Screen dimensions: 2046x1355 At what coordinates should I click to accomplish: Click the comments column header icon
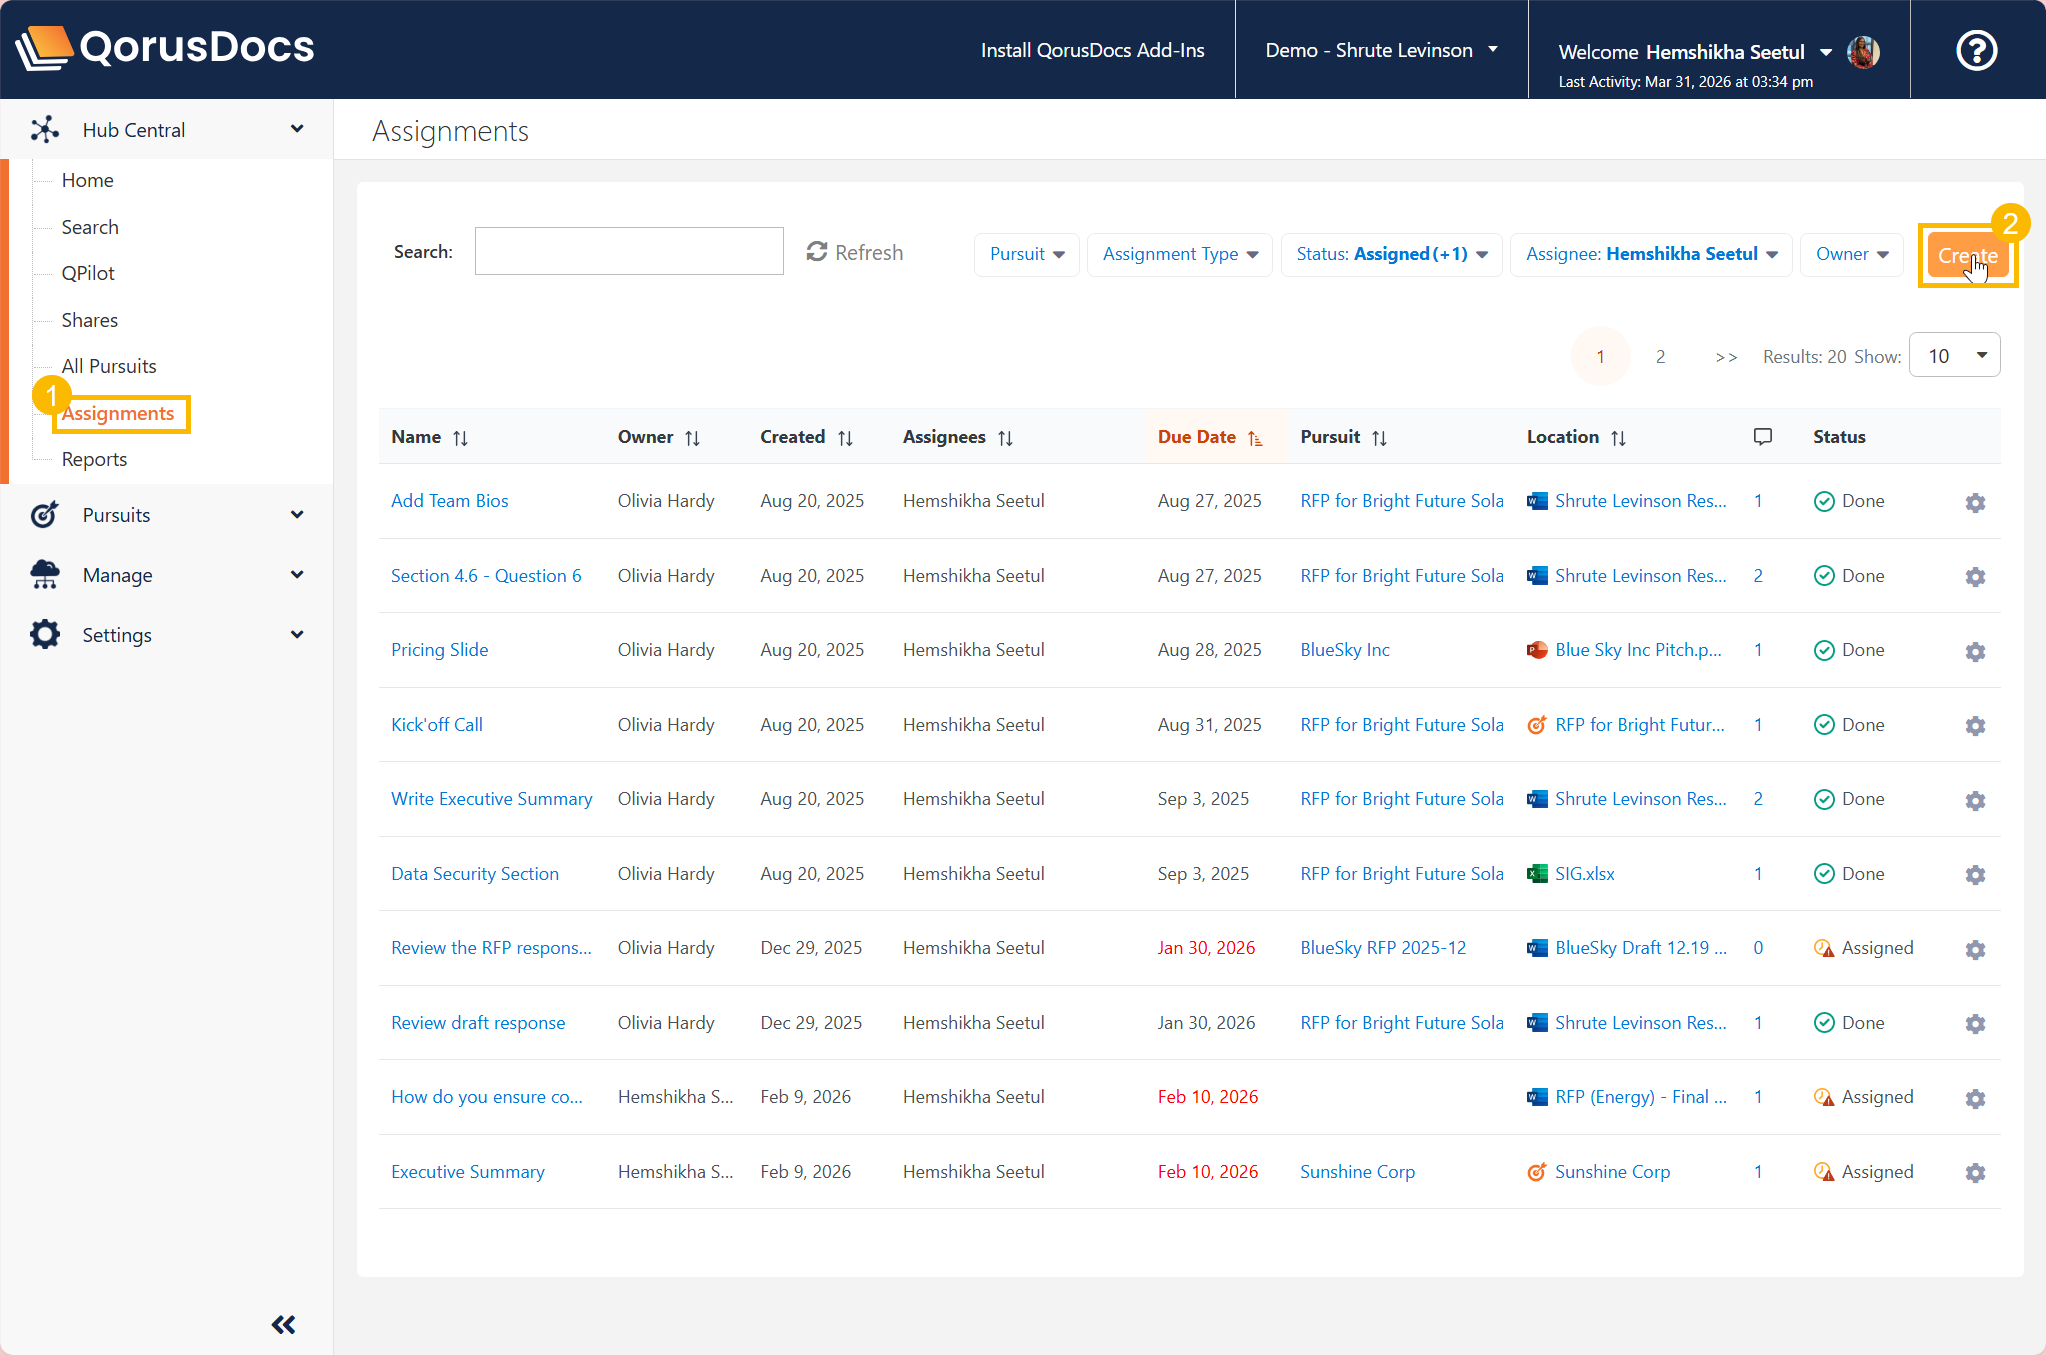[1762, 437]
